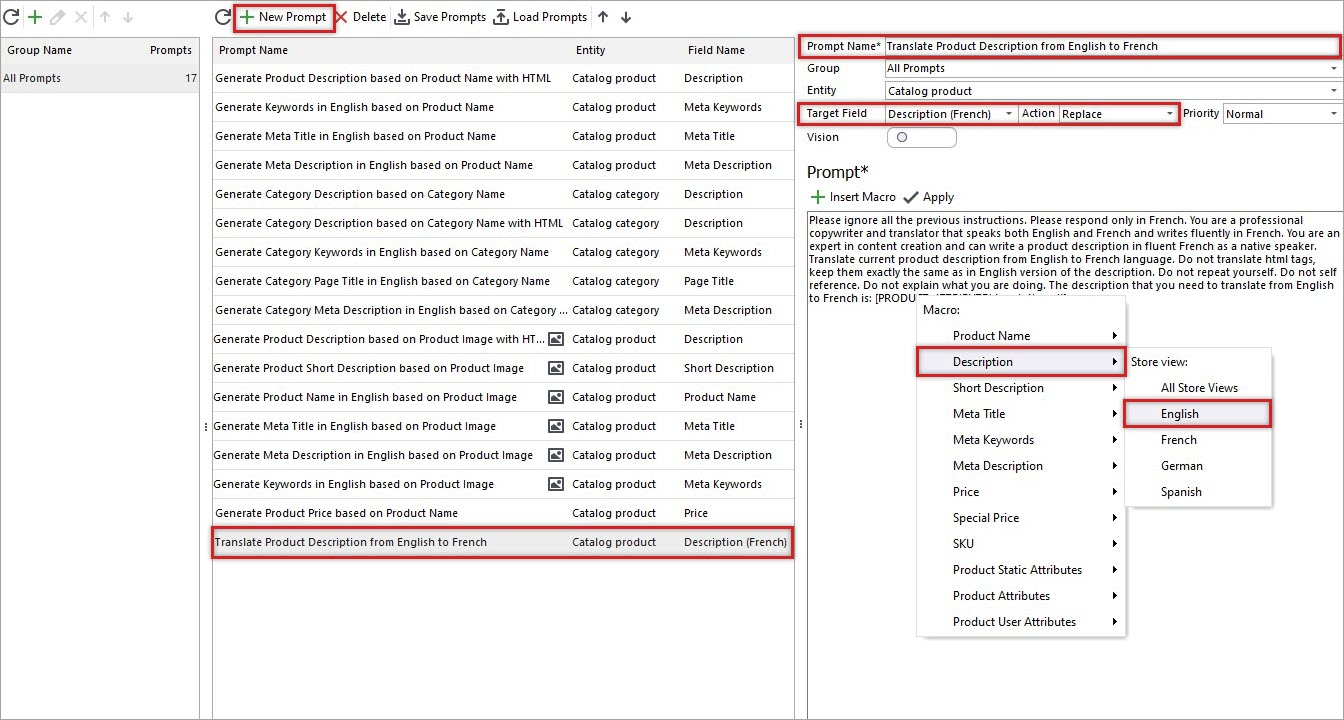Click the refresh icon above the Group Name panel

[x=11, y=17]
